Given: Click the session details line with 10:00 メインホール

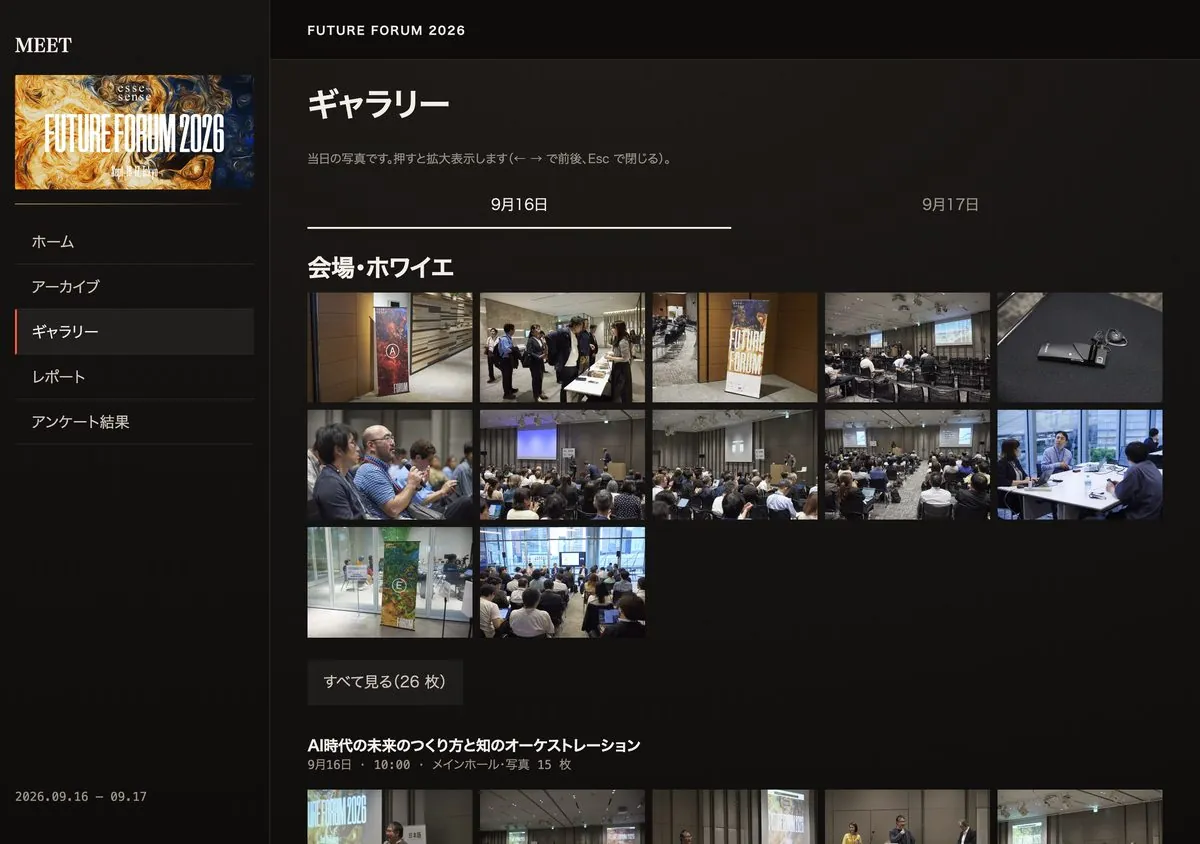Looking at the screenshot, I should [x=440, y=765].
